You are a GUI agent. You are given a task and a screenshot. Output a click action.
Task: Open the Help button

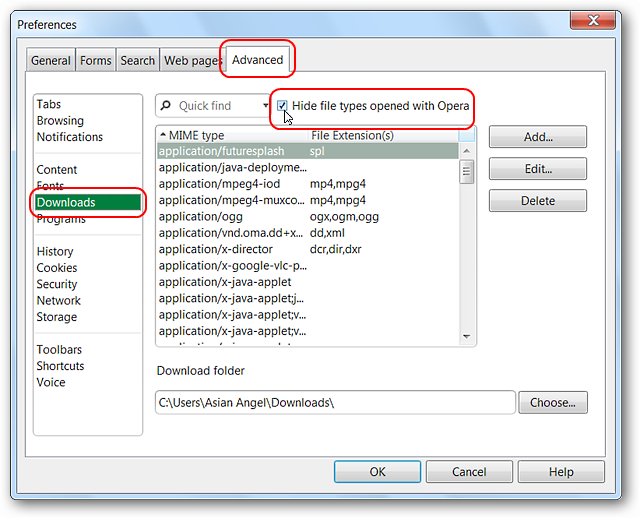click(x=561, y=472)
